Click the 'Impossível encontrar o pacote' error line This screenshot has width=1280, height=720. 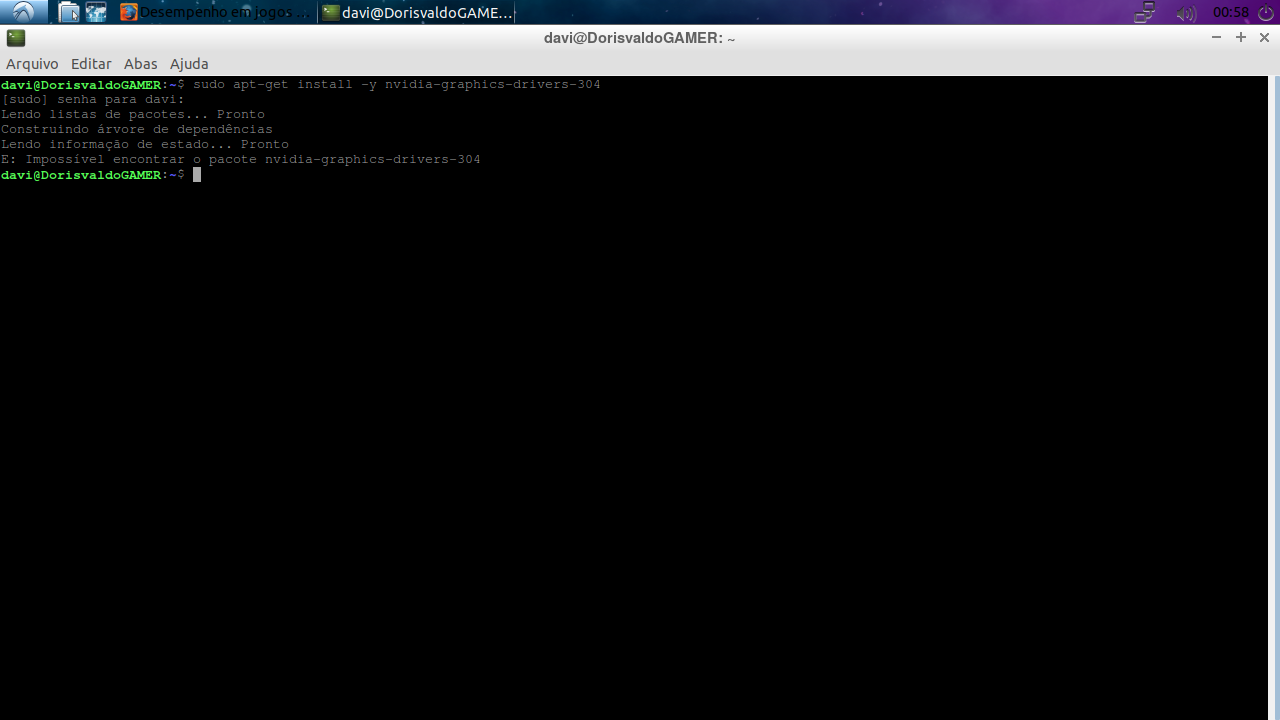240,160
